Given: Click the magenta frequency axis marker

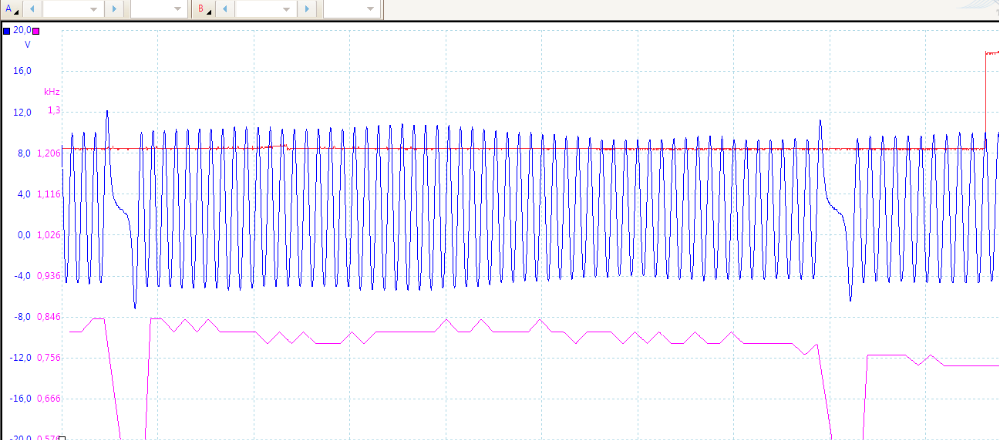Looking at the screenshot, I should tap(37, 32).
